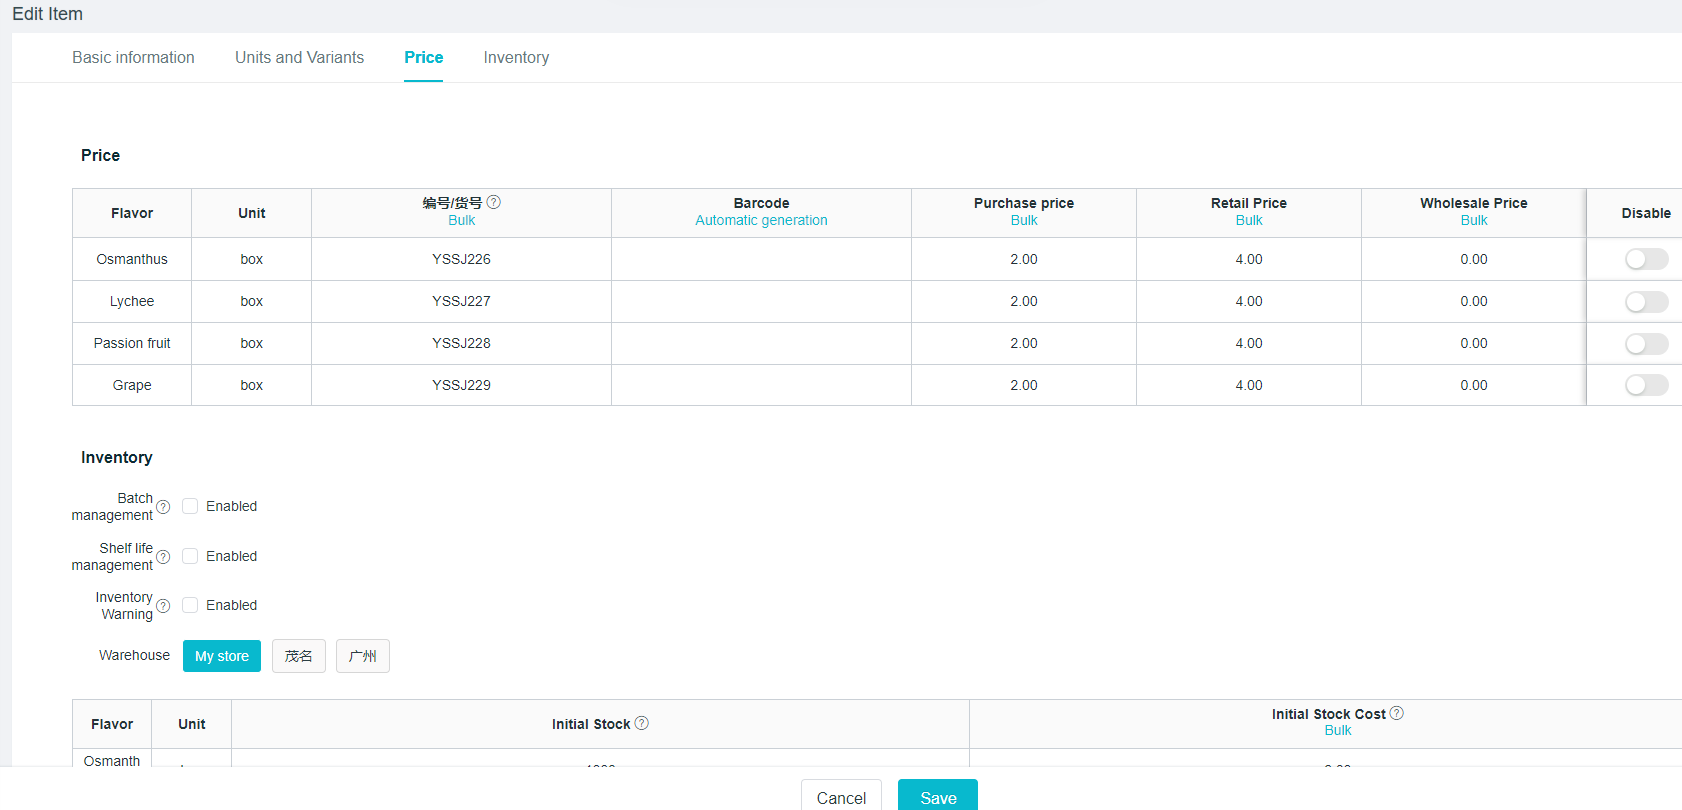The height and width of the screenshot is (810, 1682).
Task: Toggle Disable switch for Lychee row
Action: point(1645,302)
